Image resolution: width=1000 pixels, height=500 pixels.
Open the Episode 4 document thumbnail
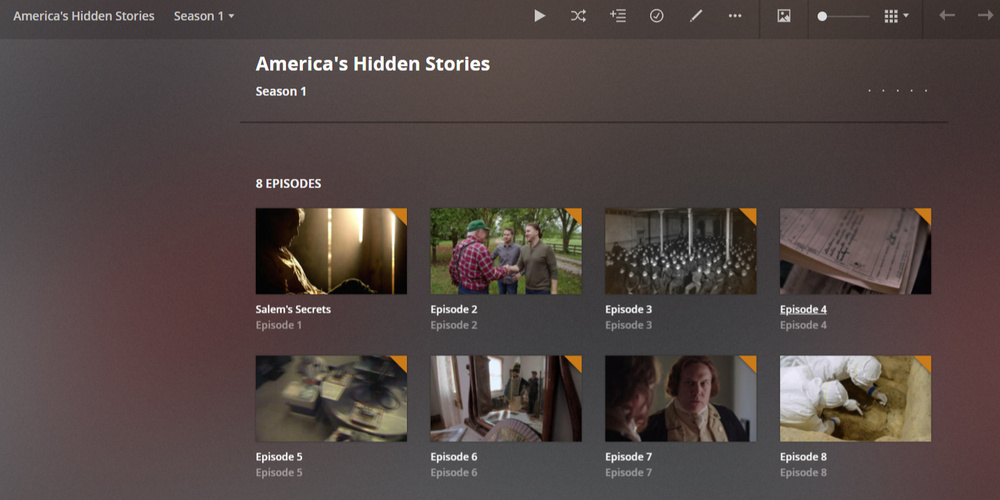(855, 251)
